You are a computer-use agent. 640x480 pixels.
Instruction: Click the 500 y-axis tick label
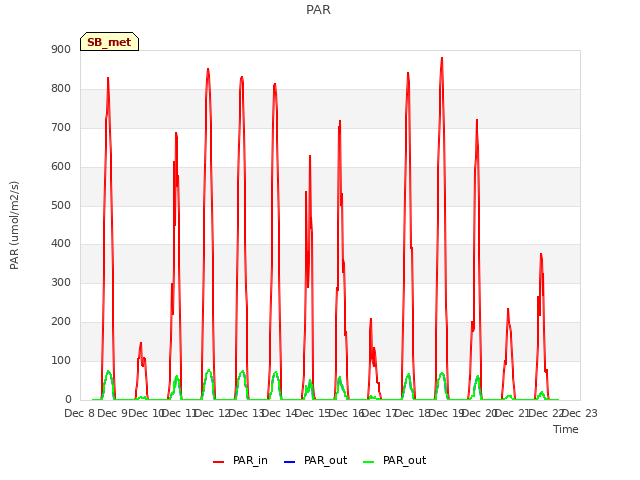click(x=61, y=205)
